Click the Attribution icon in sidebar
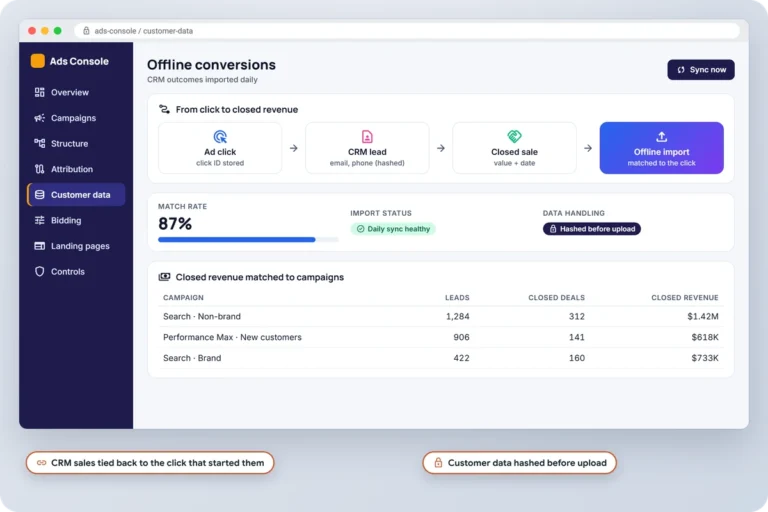The height and width of the screenshot is (512, 768). click(x=40, y=169)
